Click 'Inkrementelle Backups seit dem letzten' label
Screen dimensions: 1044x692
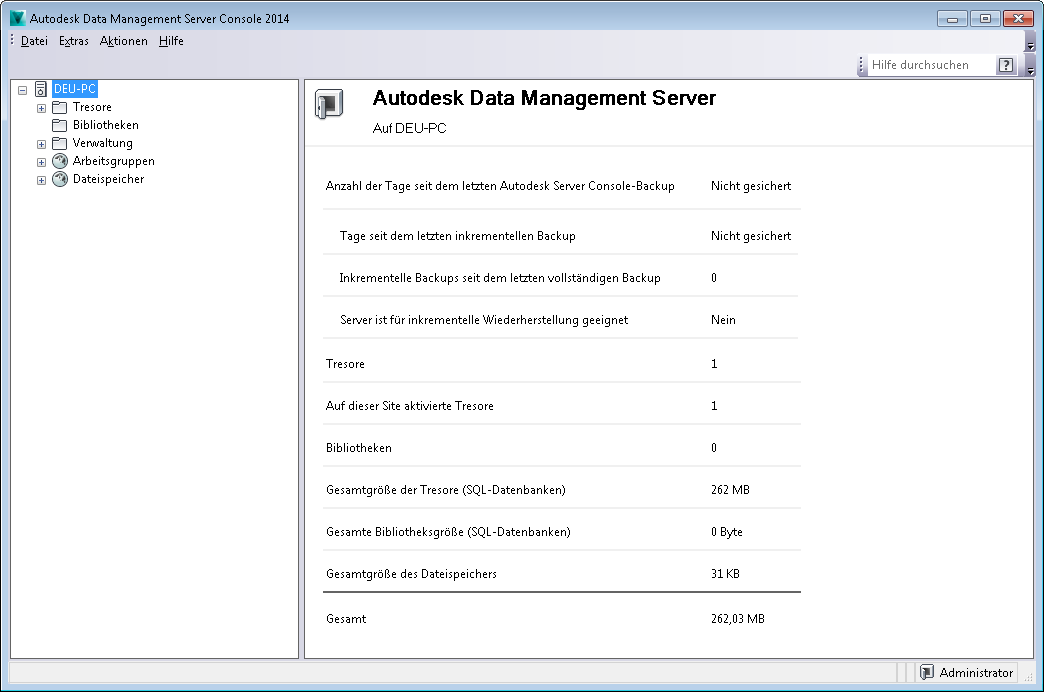(x=499, y=278)
